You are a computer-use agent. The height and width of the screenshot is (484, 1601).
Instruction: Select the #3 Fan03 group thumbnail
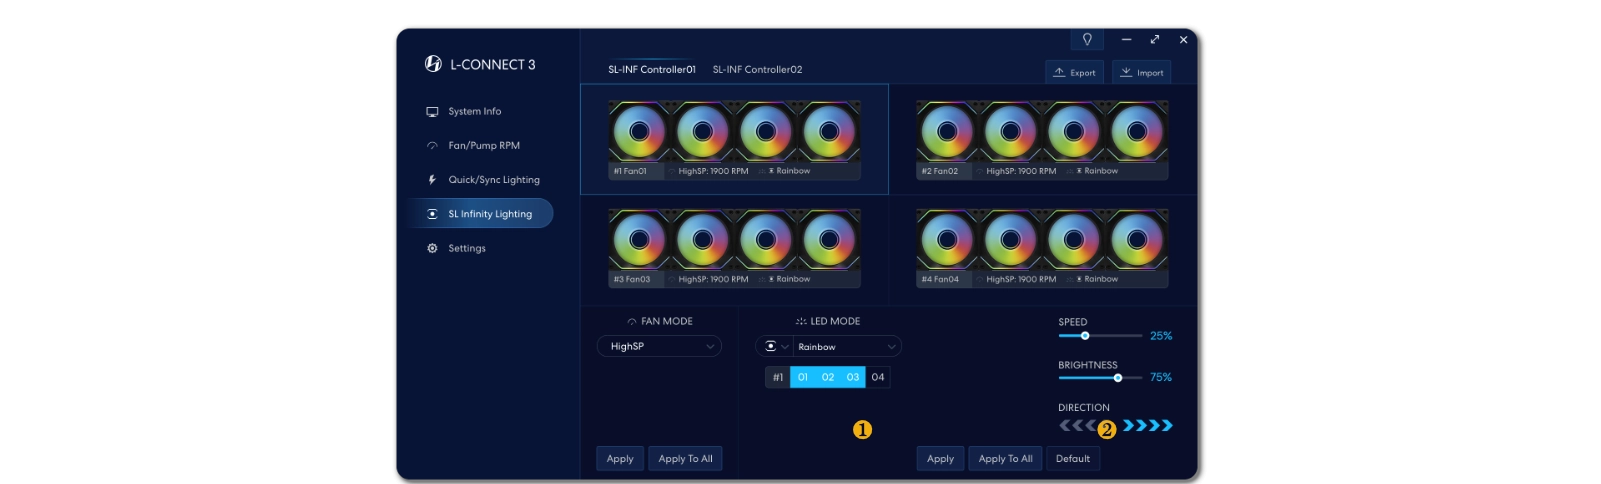pos(734,247)
